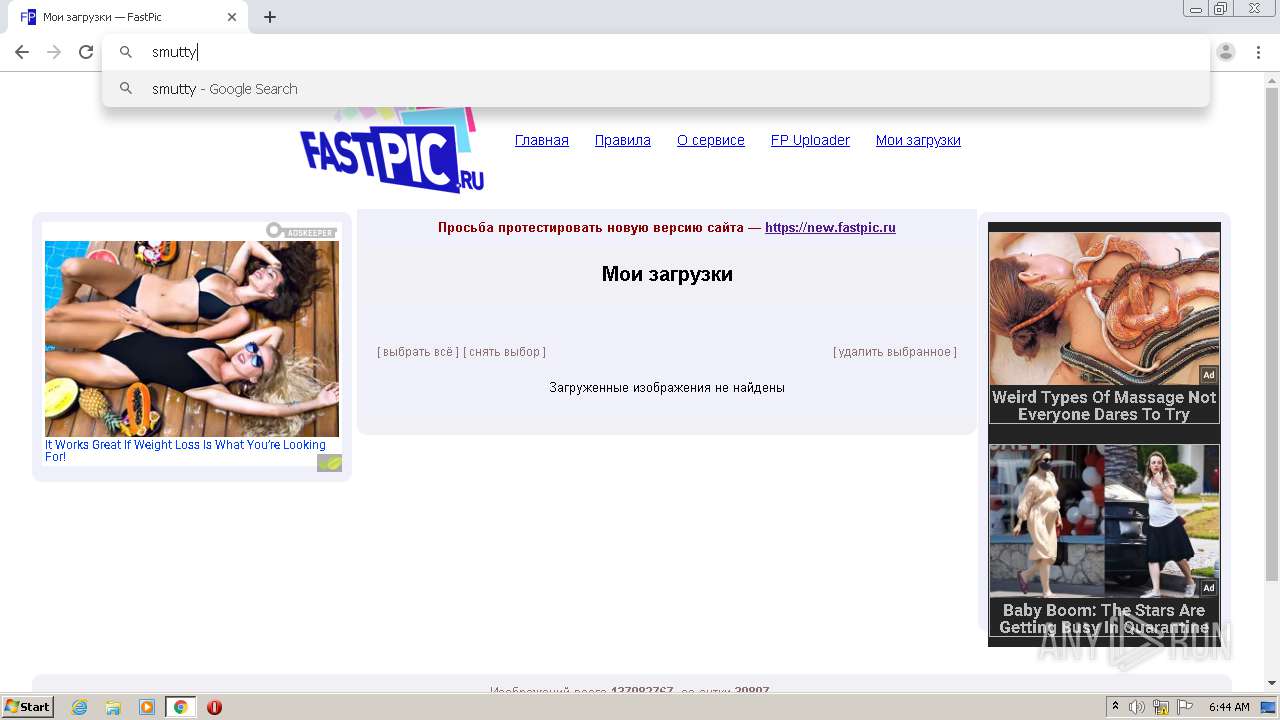Viewport: 1280px width, 720px height.
Task: Open the О сервисе link
Action: pyautogui.click(x=711, y=140)
